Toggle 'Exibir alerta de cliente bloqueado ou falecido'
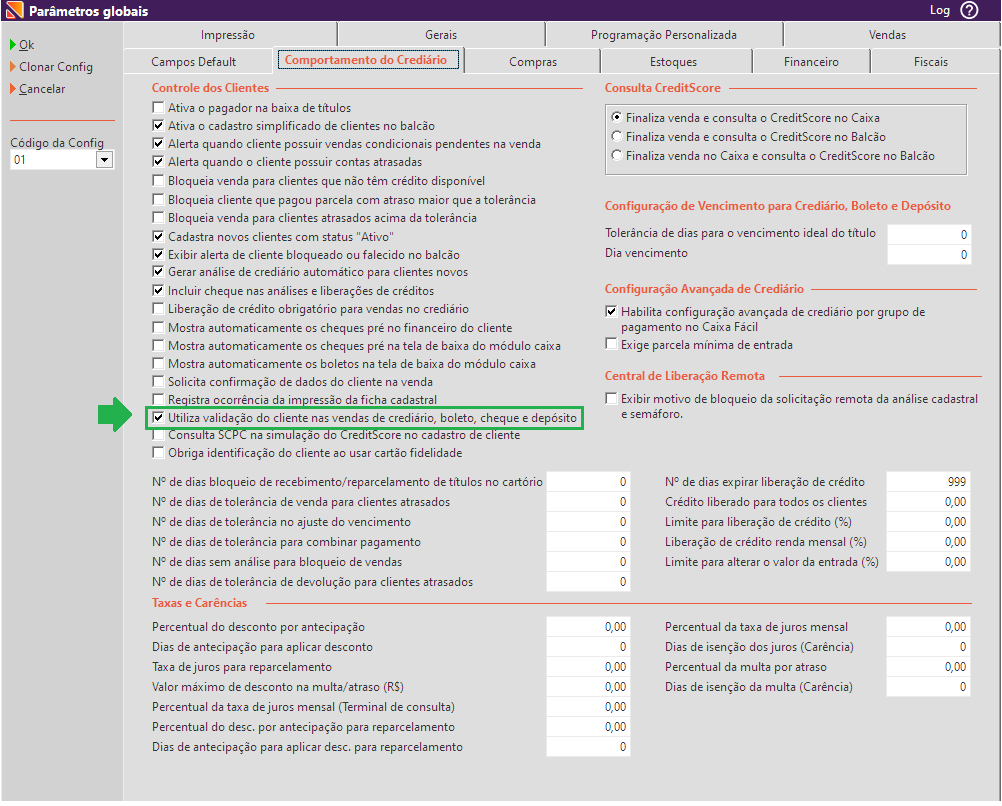This screenshot has width=1002, height=806. (158, 254)
